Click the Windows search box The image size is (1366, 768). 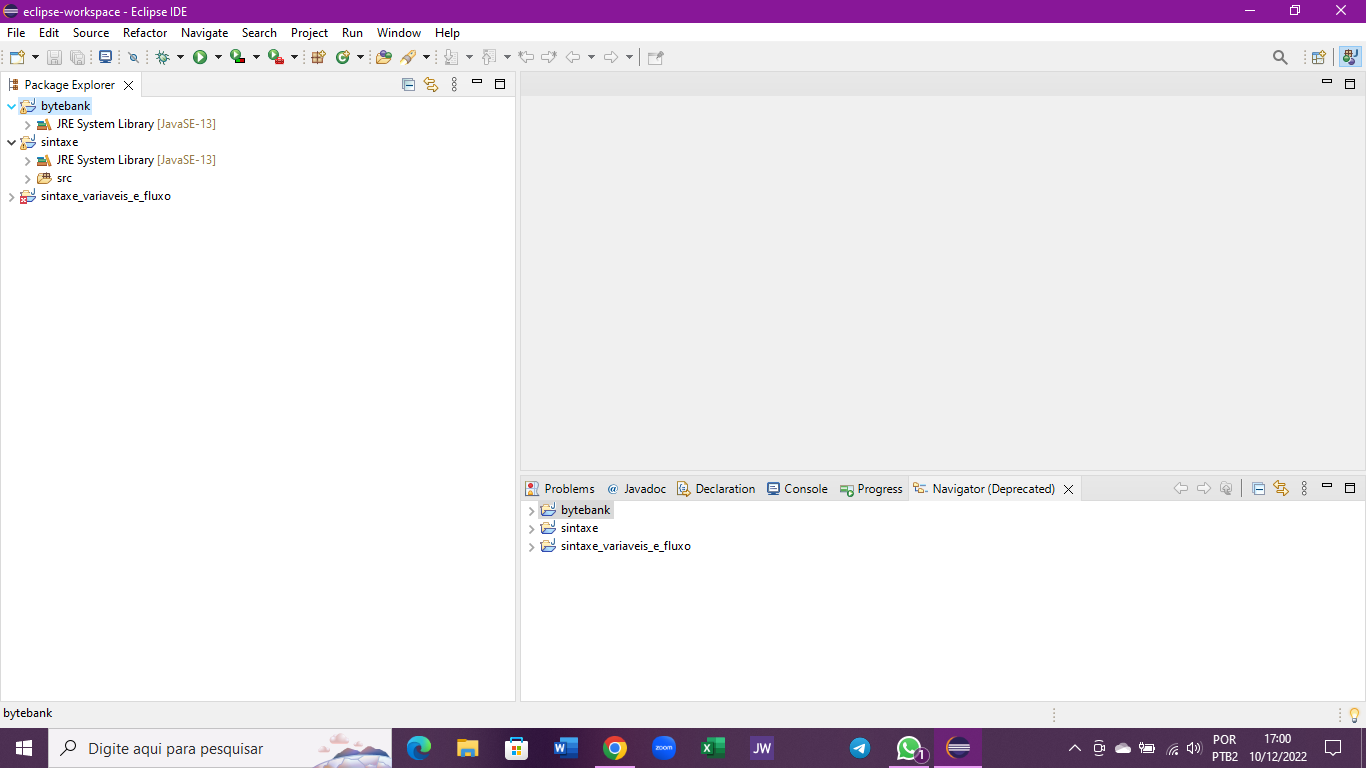[220, 748]
